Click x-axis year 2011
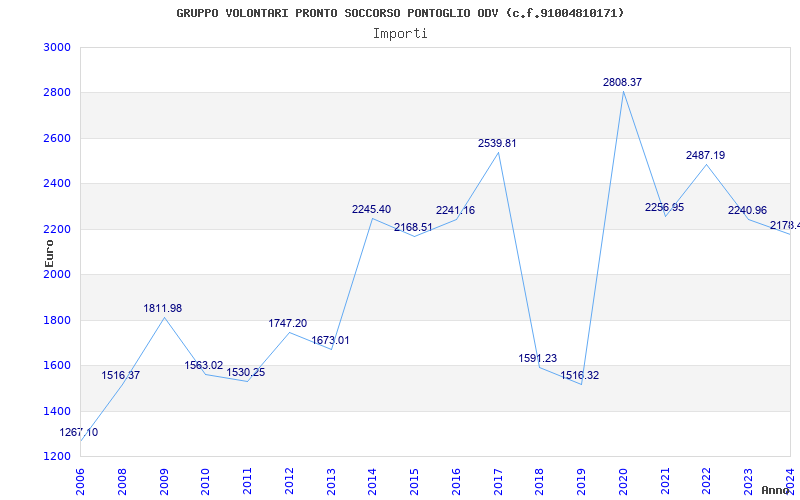 tap(247, 481)
